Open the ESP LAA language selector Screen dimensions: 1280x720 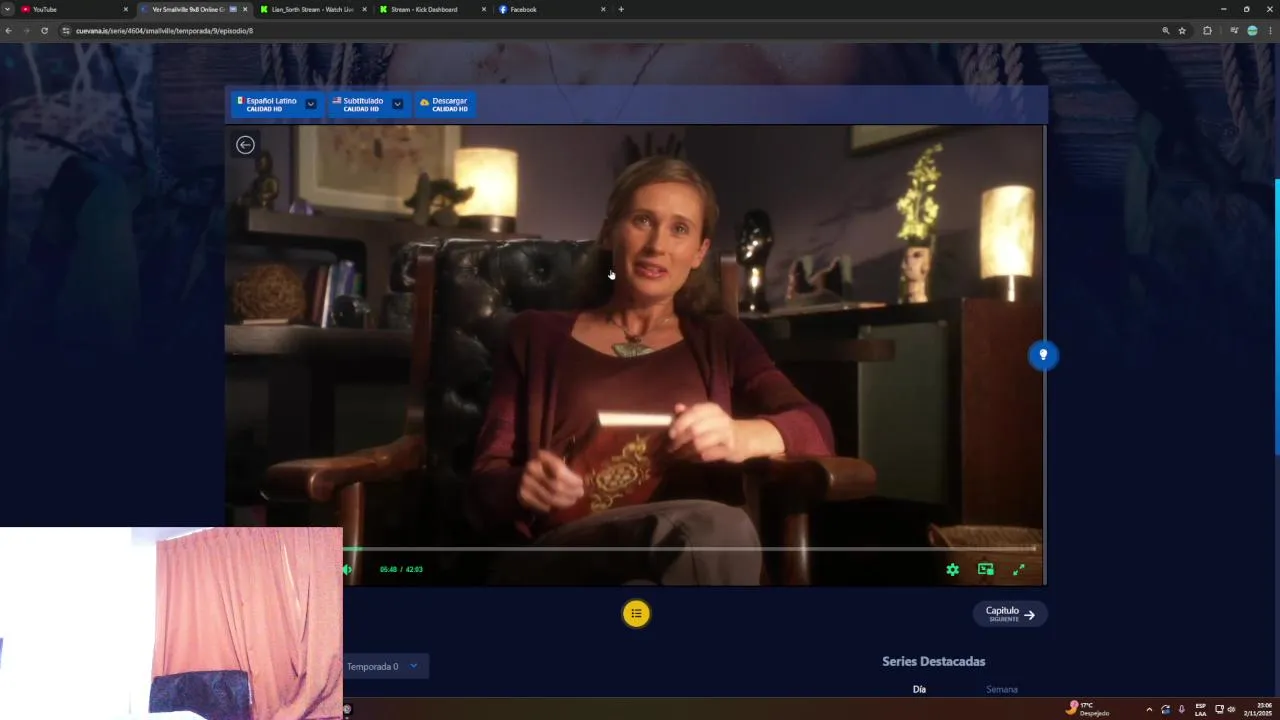(1200, 709)
